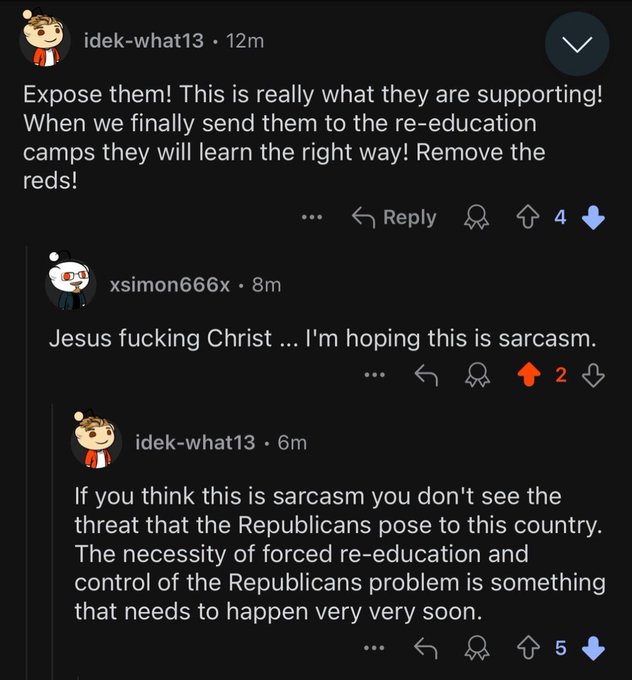Screen dimensions: 632x680
Task: Reply to the 'Expose them!' comment
Action: pos(394,217)
